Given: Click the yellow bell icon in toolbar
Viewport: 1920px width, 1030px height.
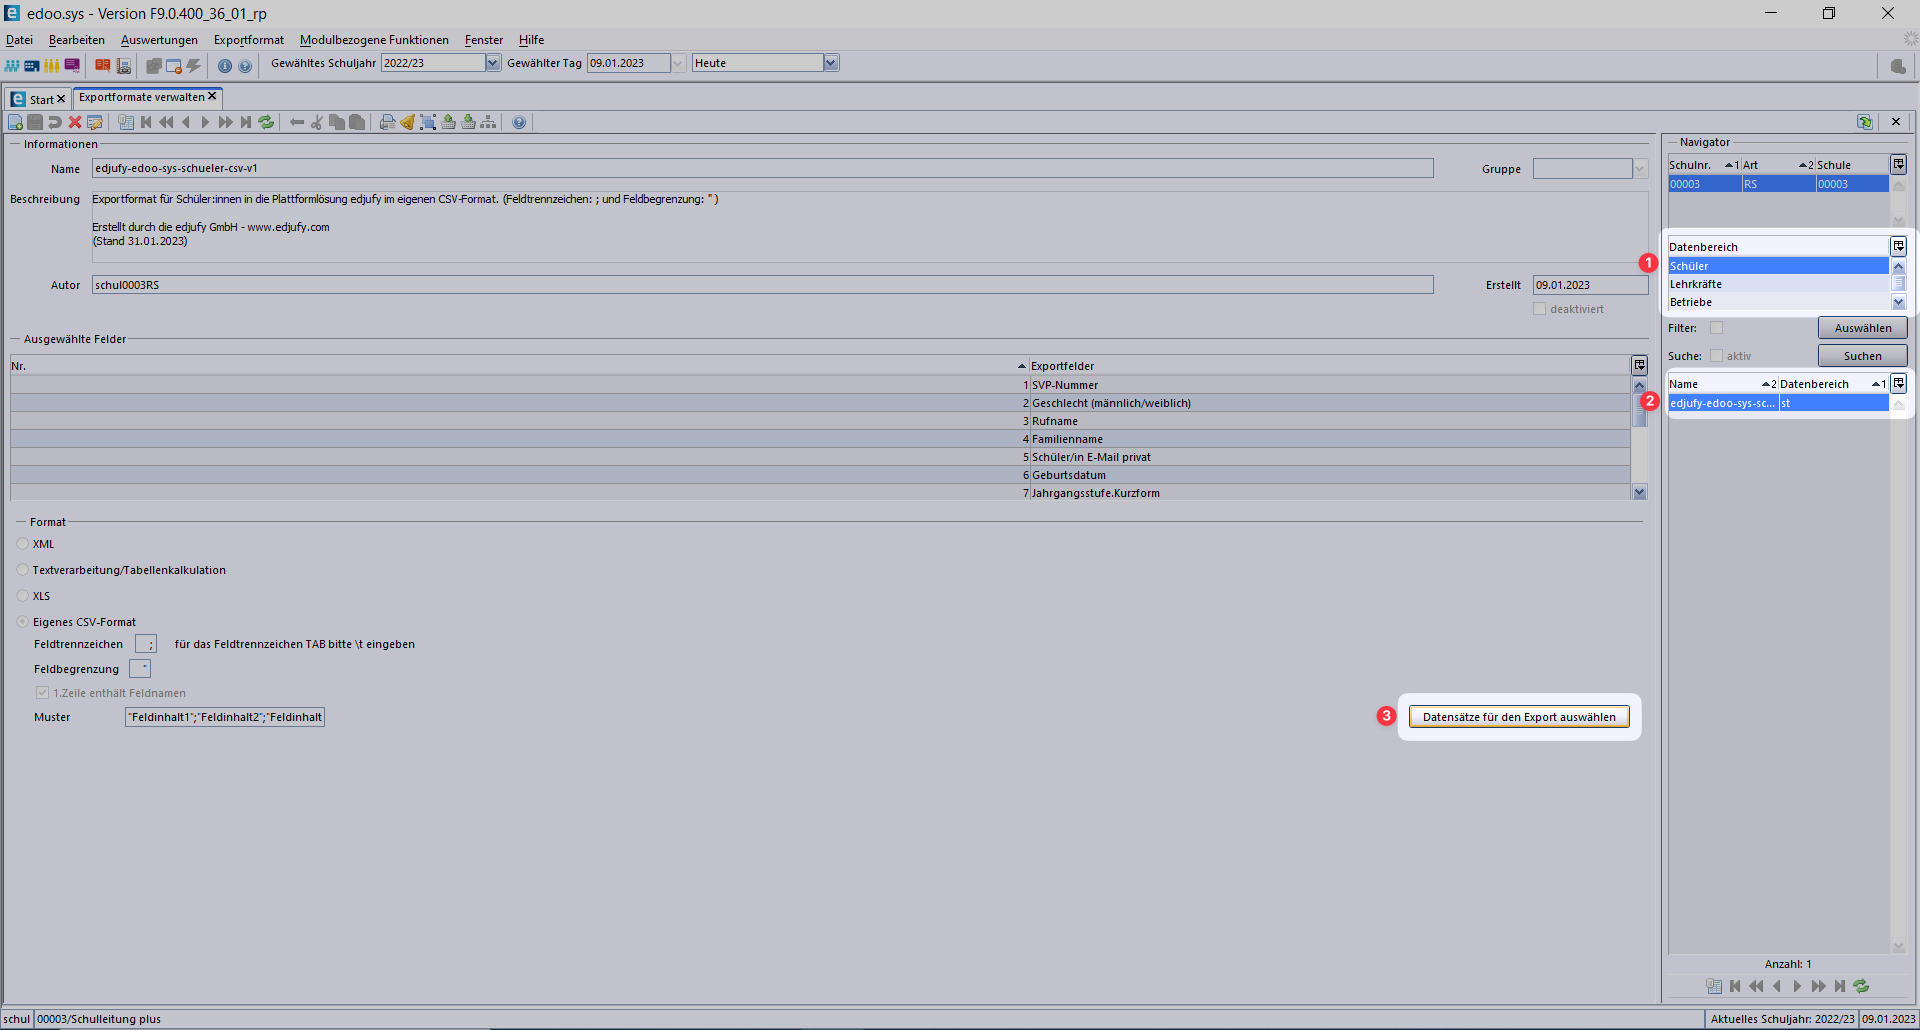Looking at the screenshot, I should pos(407,122).
